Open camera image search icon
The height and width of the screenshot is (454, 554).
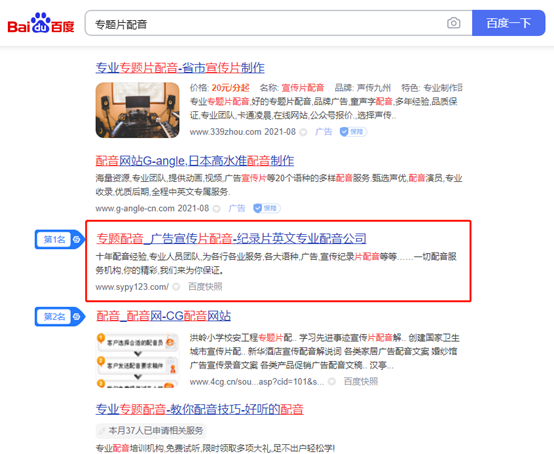pos(454,23)
